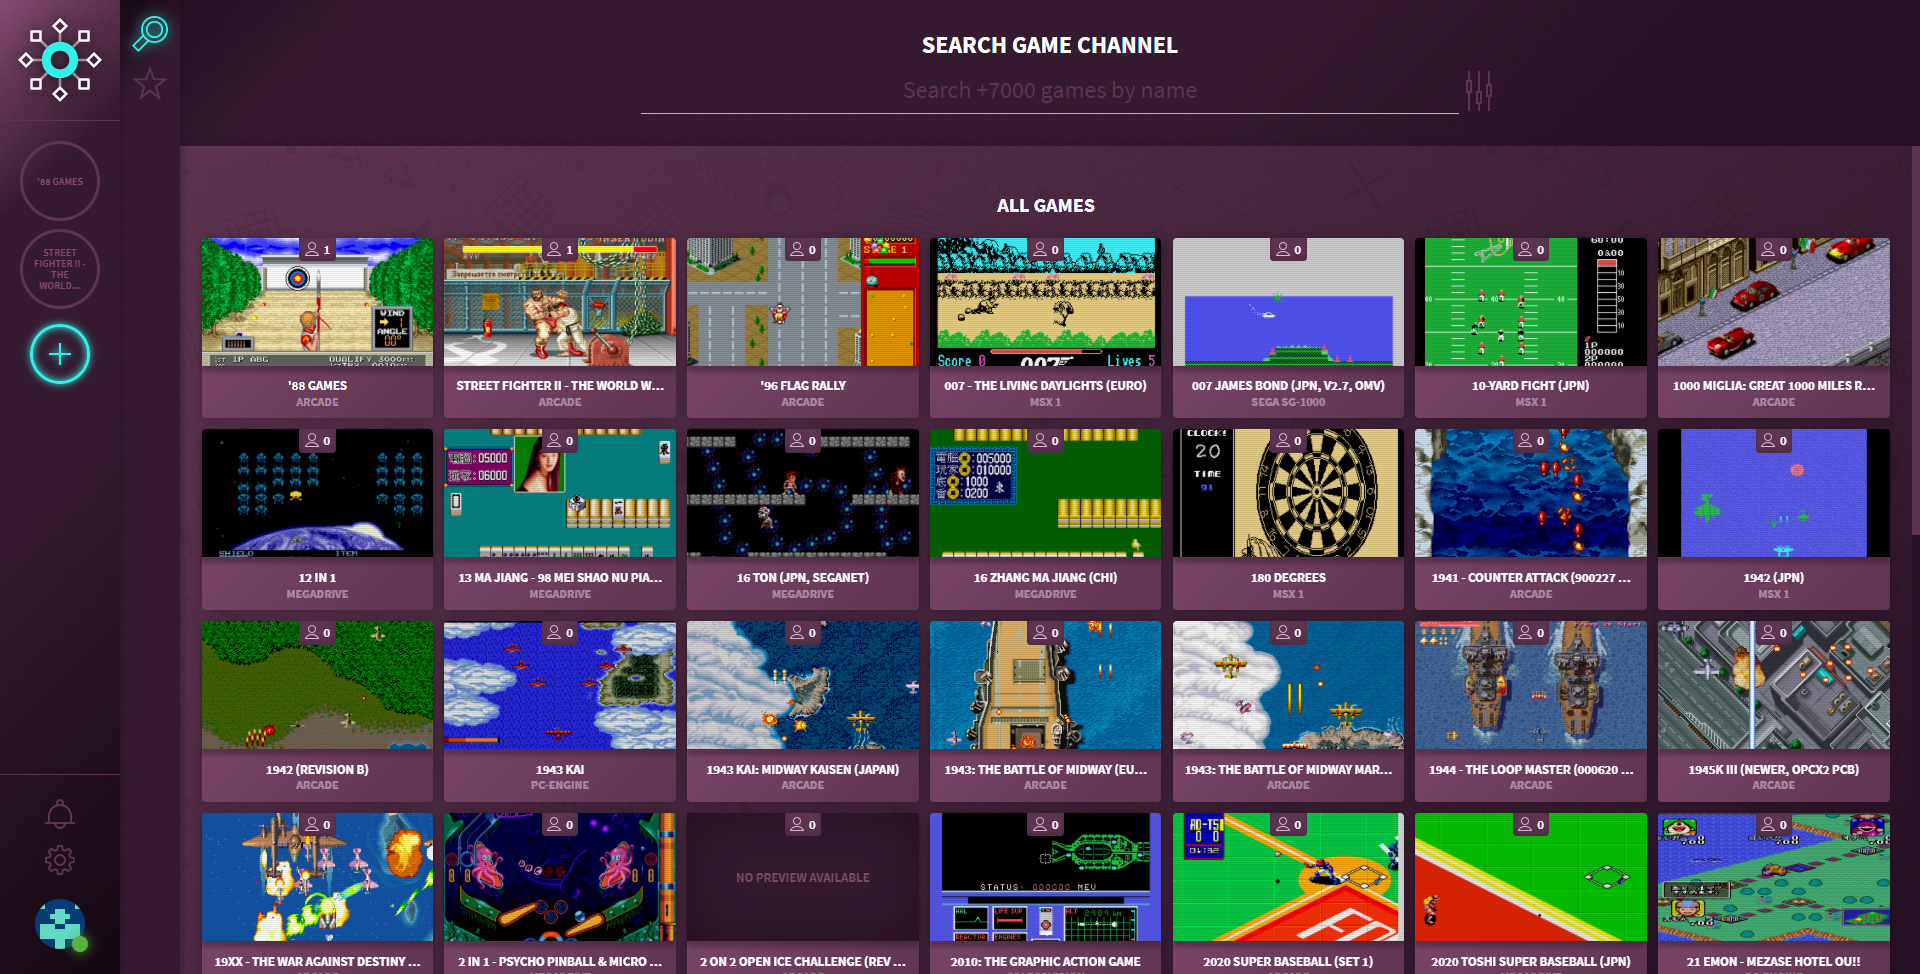
Task: Open '96 Flag Rally thumbnail
Action: click(x=803, y=302)
